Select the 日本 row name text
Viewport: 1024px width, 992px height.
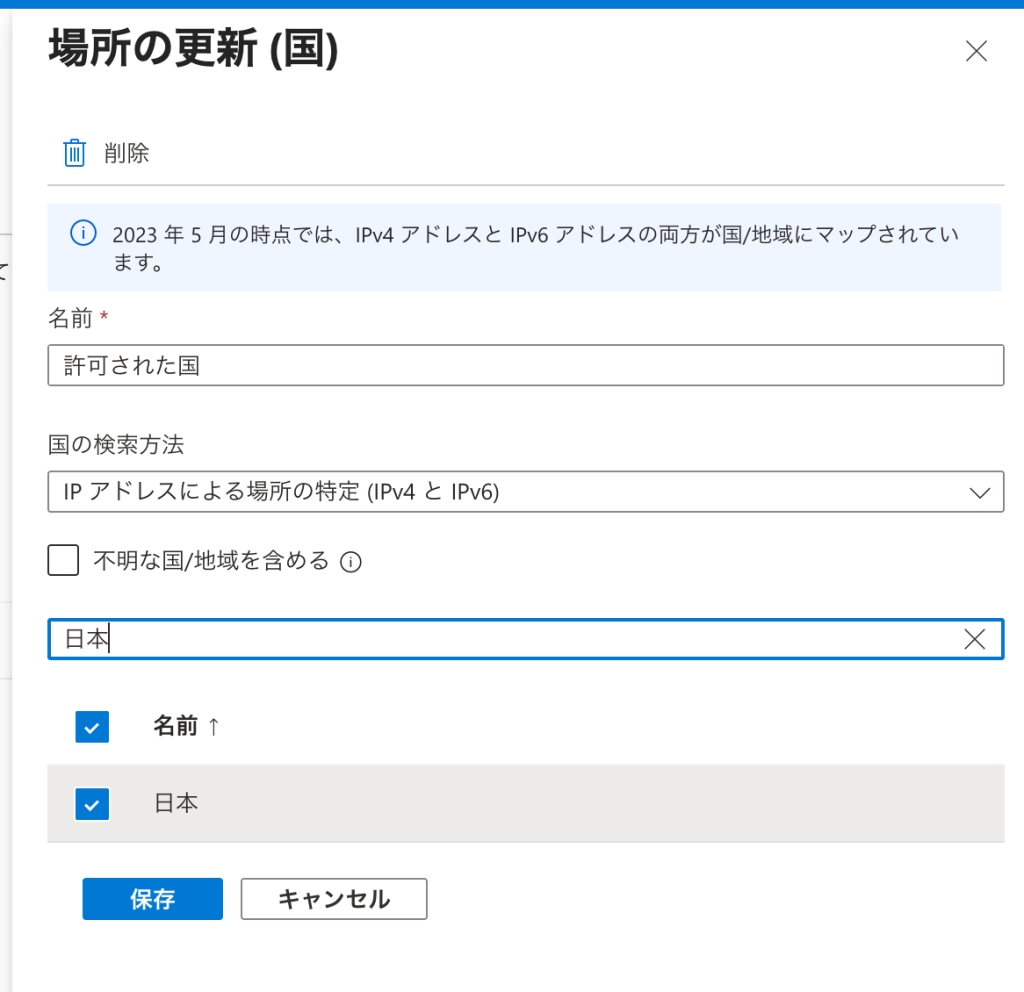[176, 803]
